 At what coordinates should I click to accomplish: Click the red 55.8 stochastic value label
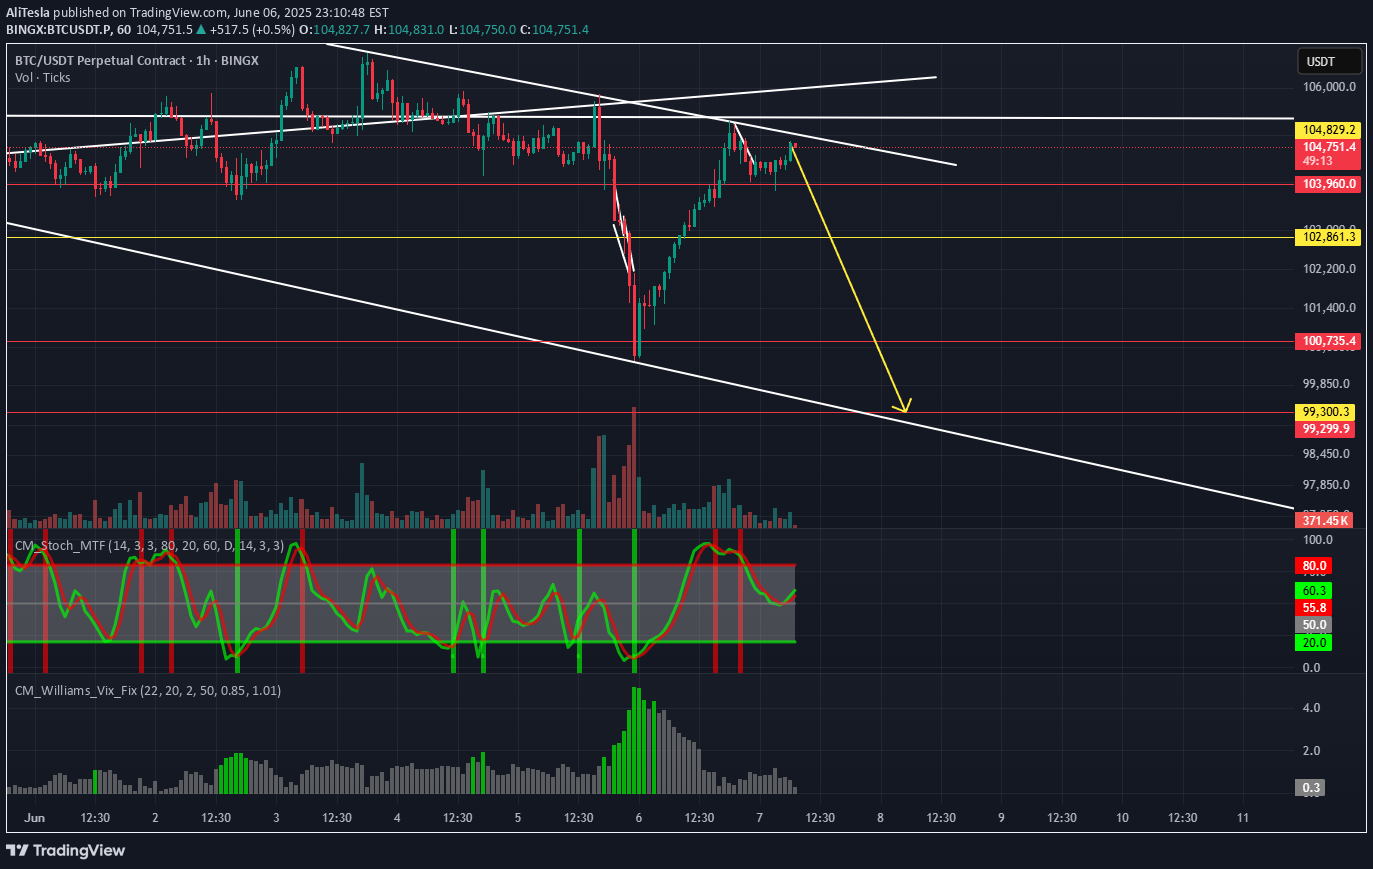(1314, 608)
